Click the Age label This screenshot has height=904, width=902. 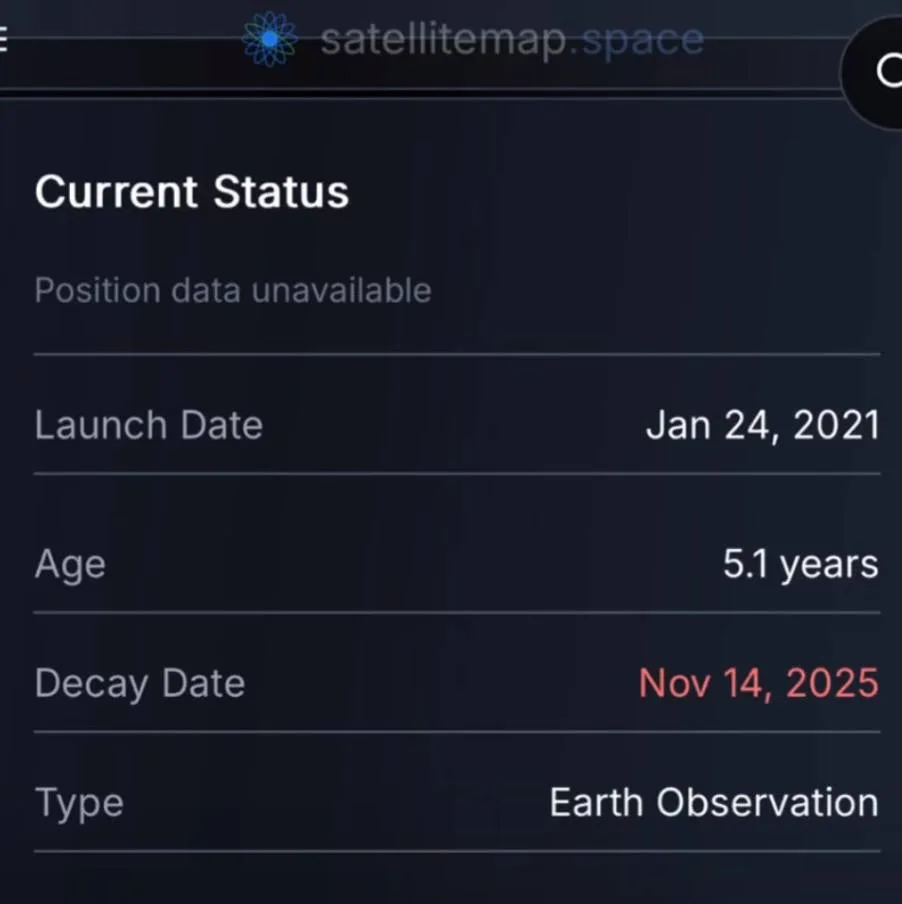tap(70, 564)
